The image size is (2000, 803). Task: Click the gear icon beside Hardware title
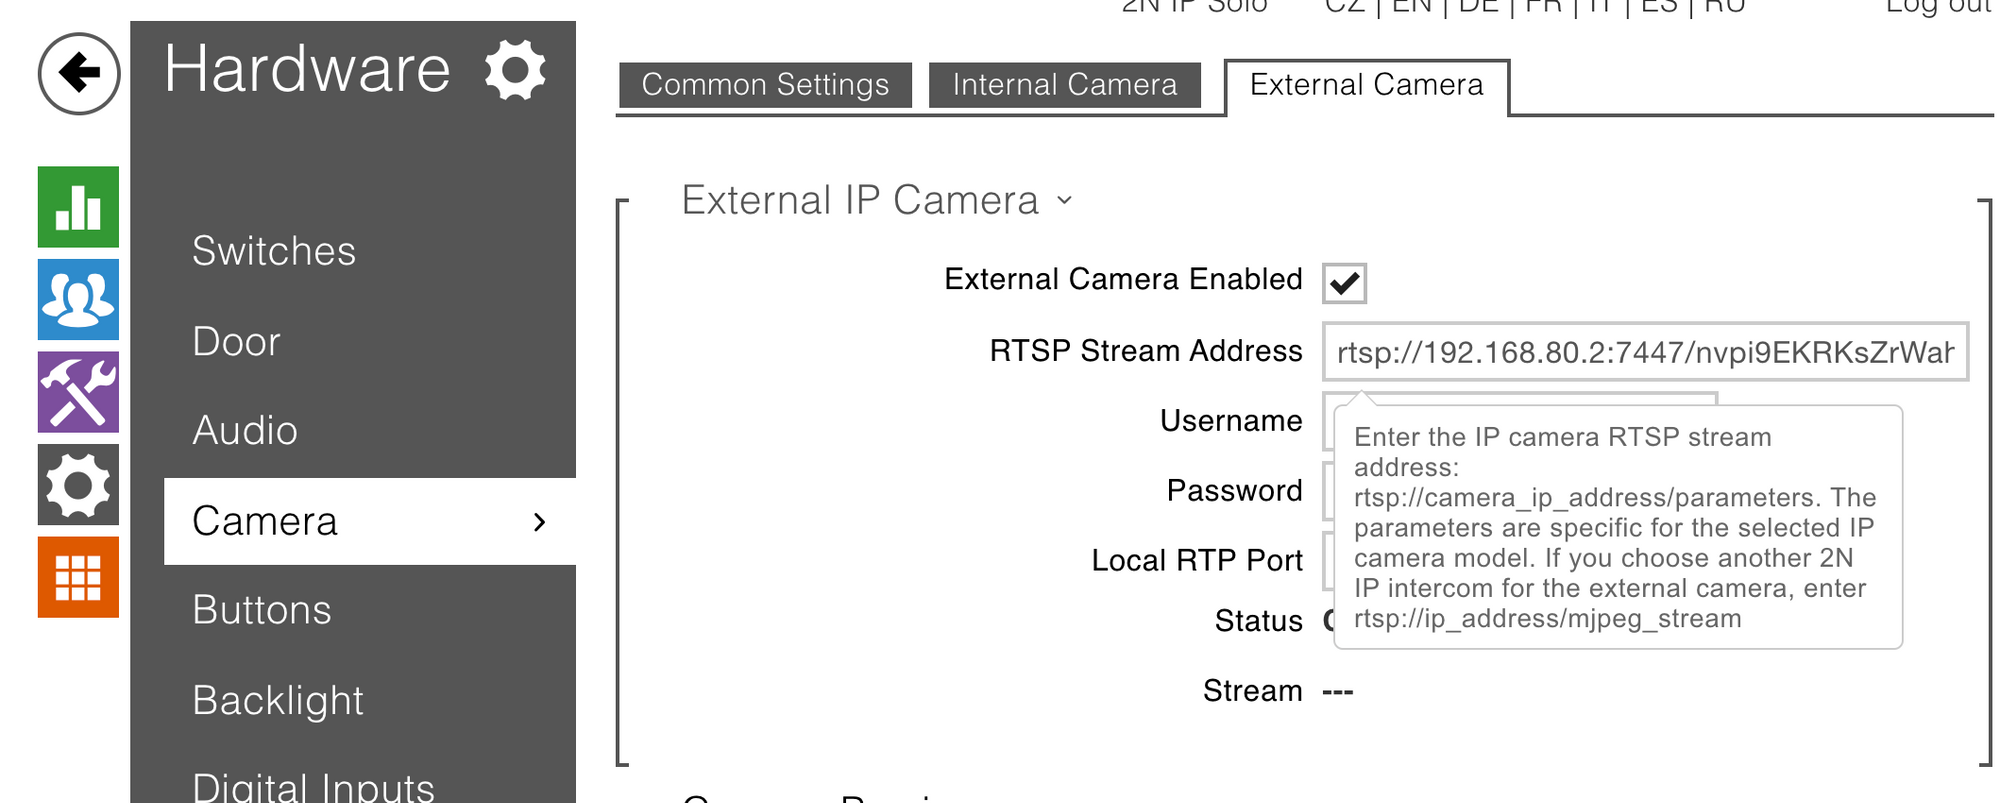[515, 70]
